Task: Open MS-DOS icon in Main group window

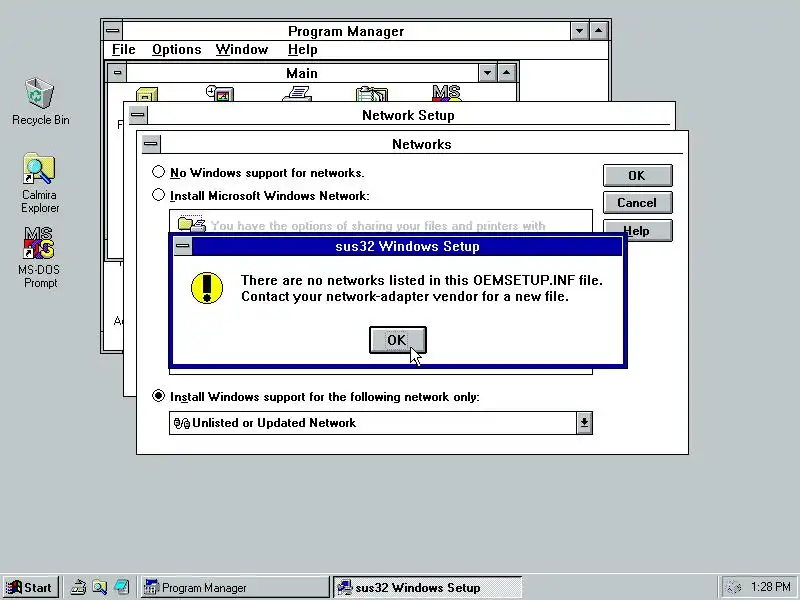Action: coord(446,93)
